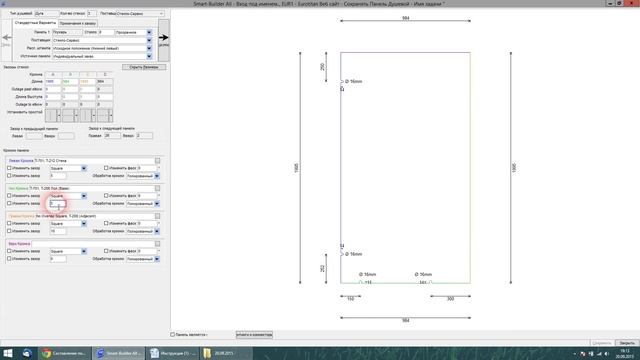Click the Скрыть Размеры button
The height and width of the screenshot is (360, 640).
coord(144,67)
